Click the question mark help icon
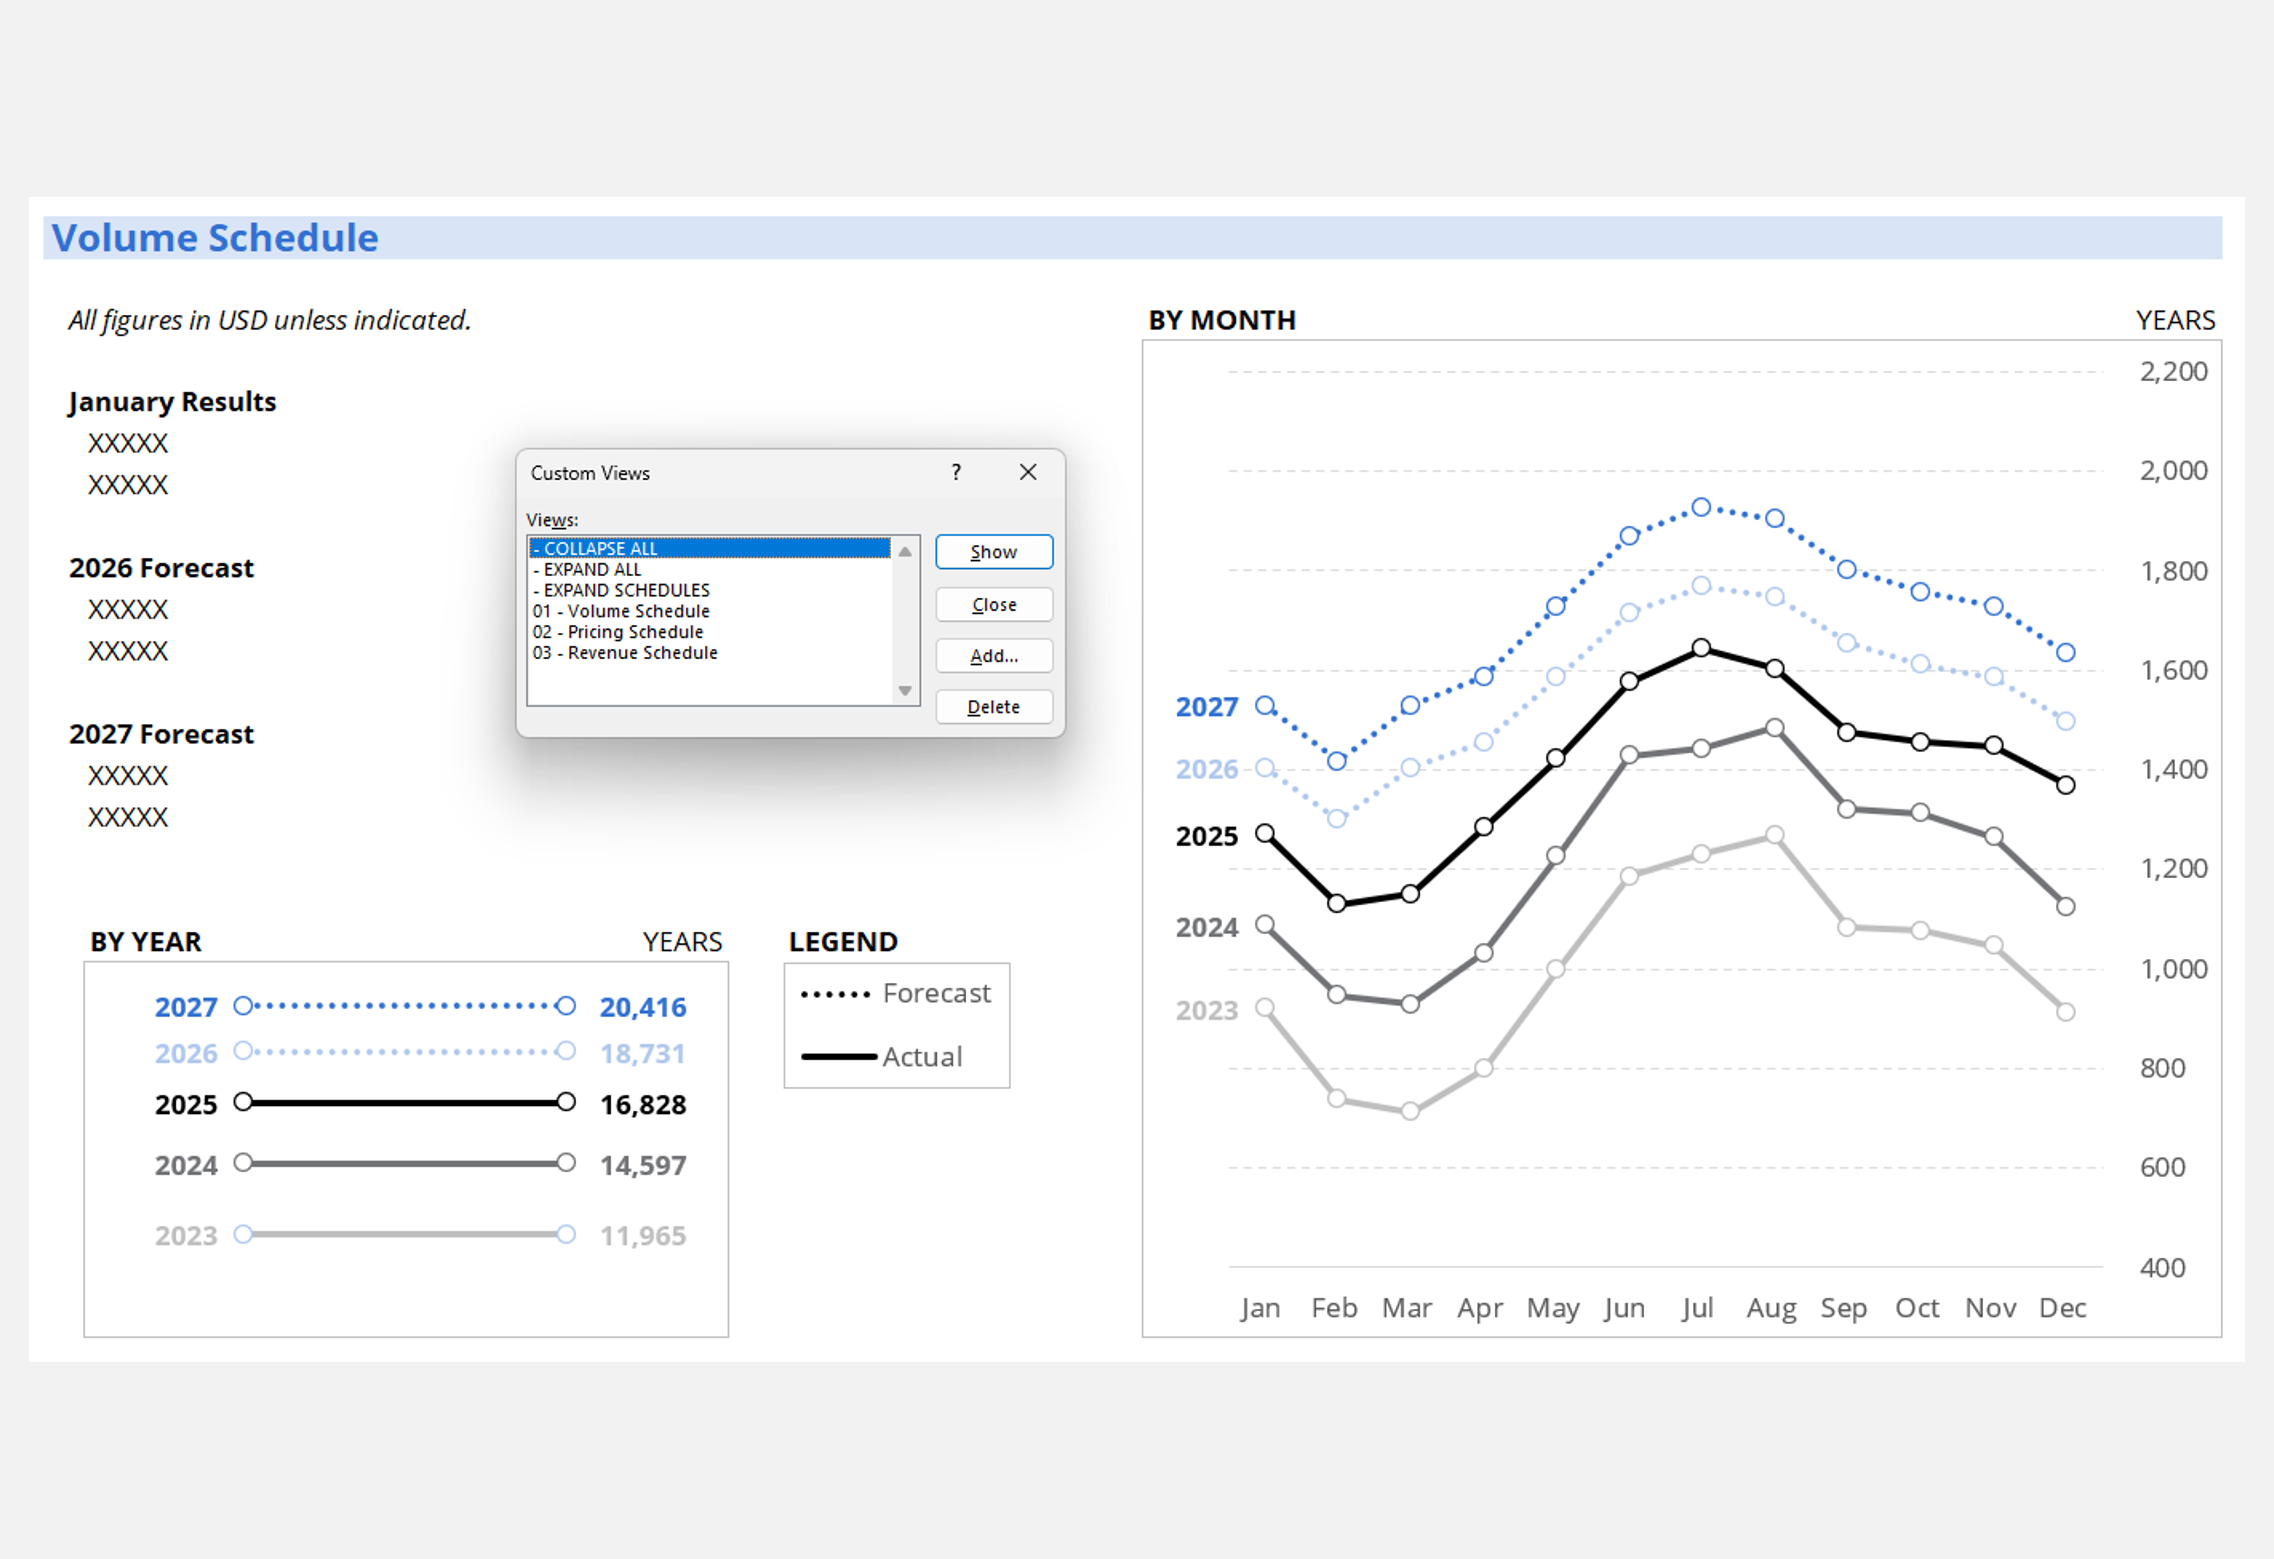The height and width of the screenshot is (1559, 2274). coord(956,472)
